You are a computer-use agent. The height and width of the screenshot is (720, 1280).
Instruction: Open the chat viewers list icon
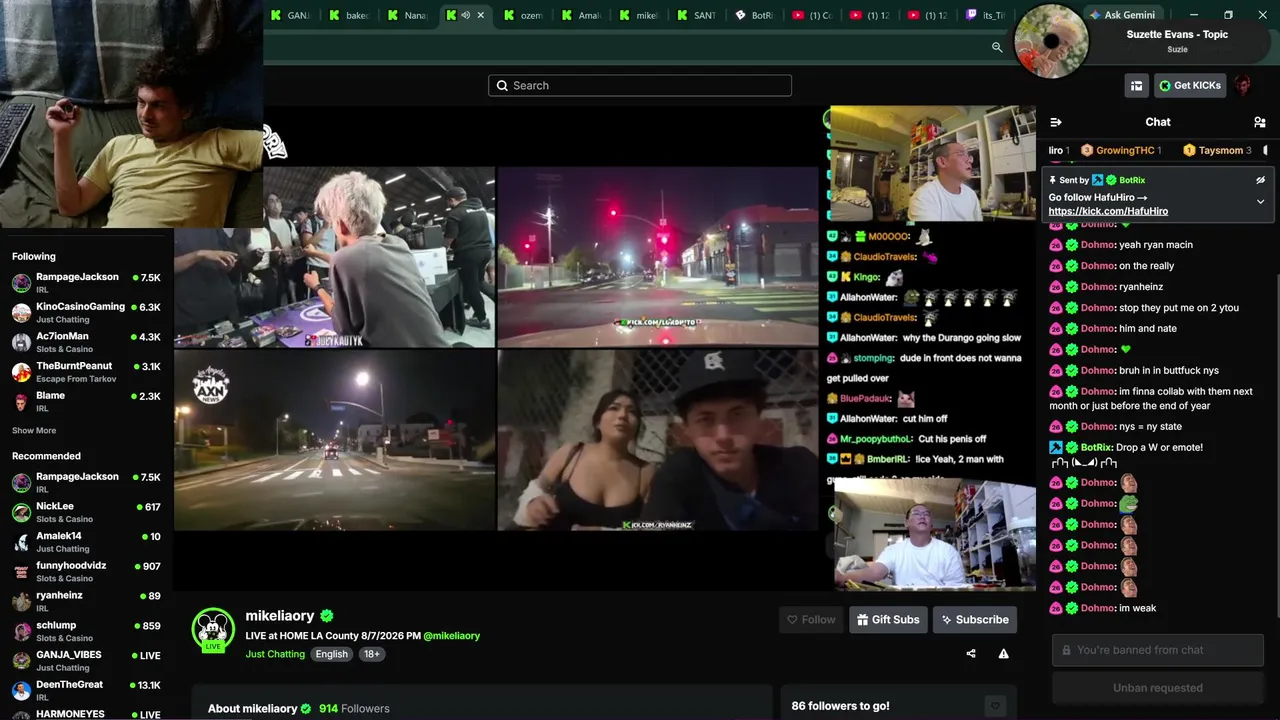[x=1259, y=122]
